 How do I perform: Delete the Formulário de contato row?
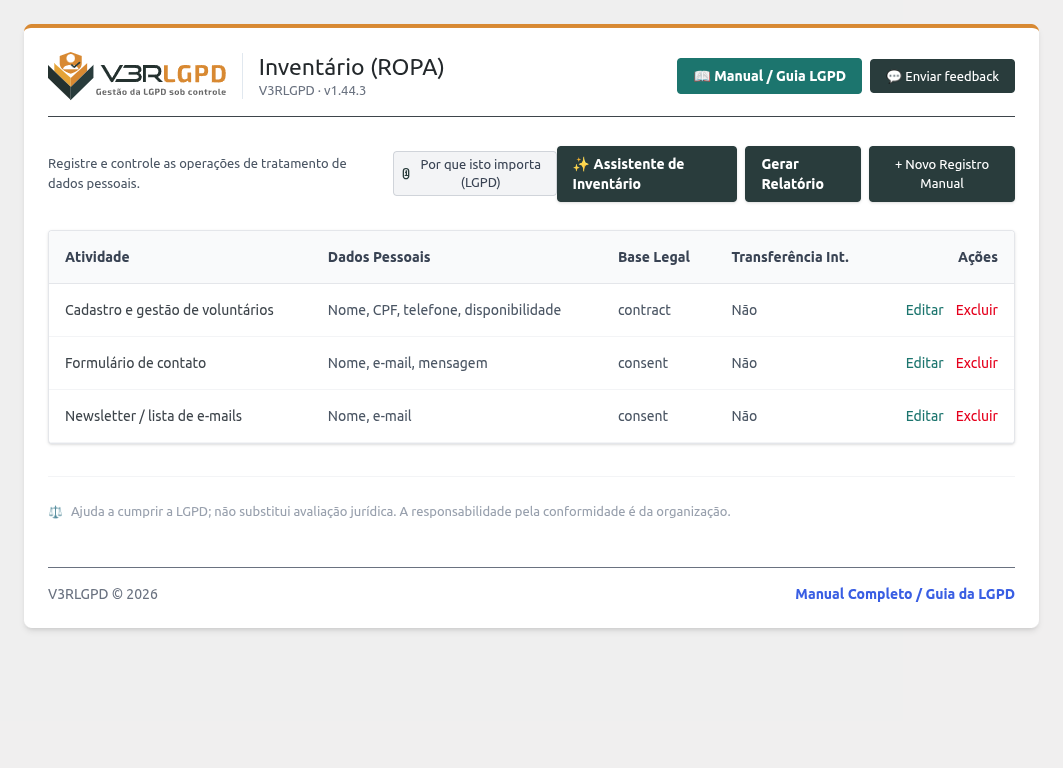point(976,363)
